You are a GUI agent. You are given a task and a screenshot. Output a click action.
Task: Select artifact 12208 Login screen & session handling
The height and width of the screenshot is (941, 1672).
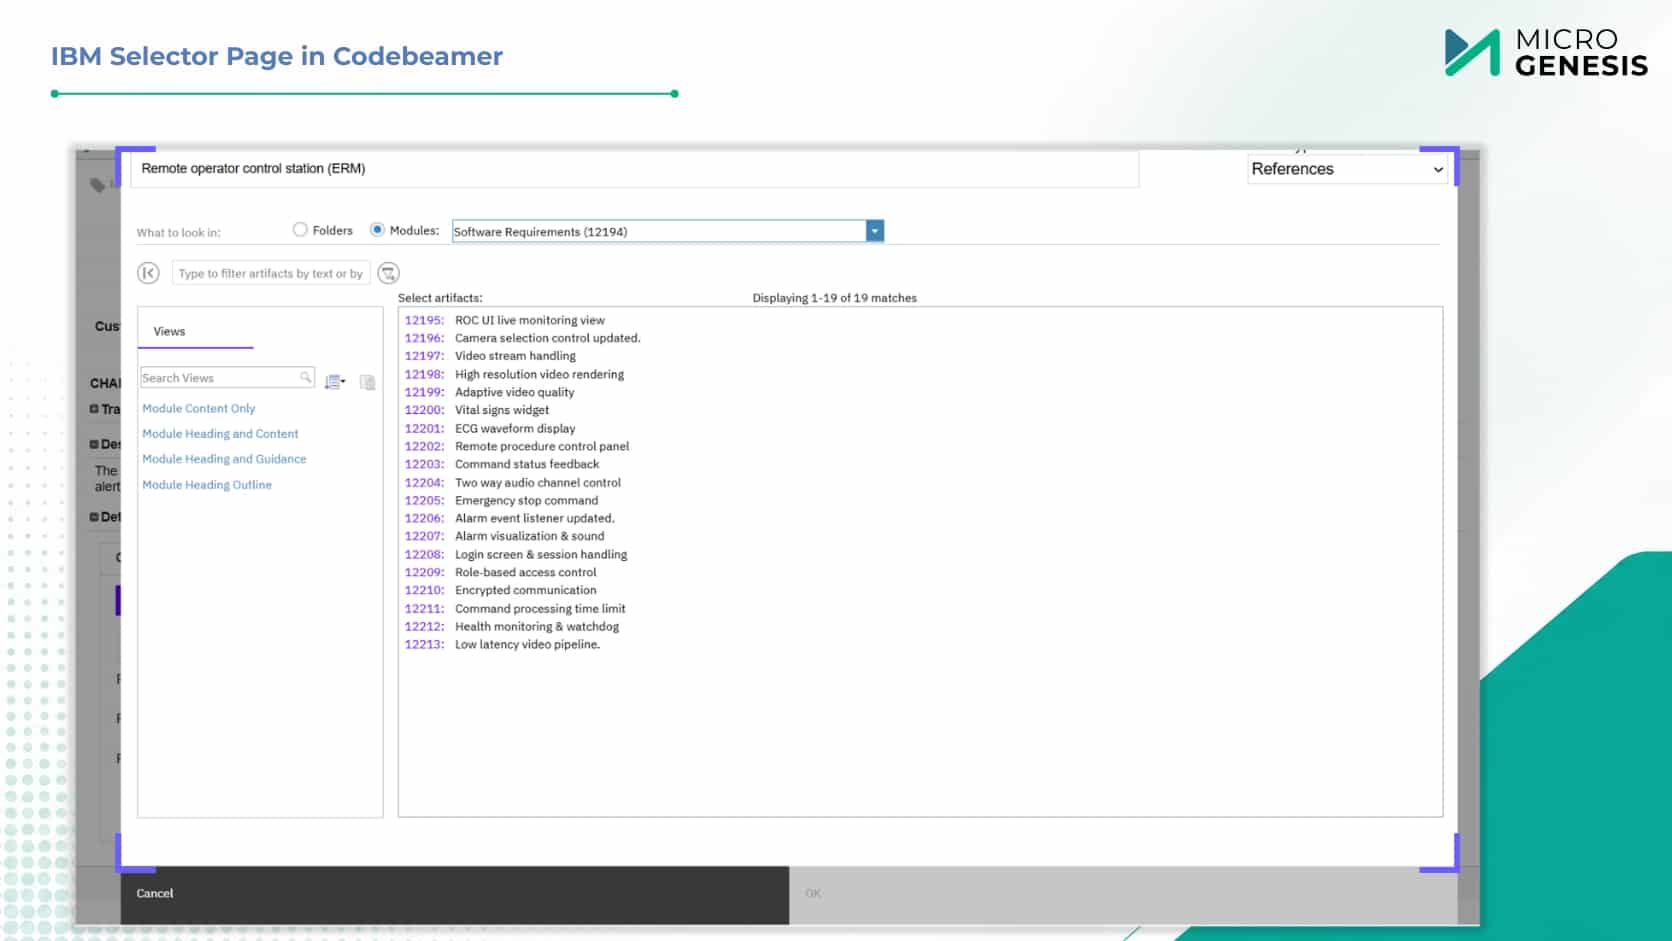pyautogui.click(x=516, y=554)
